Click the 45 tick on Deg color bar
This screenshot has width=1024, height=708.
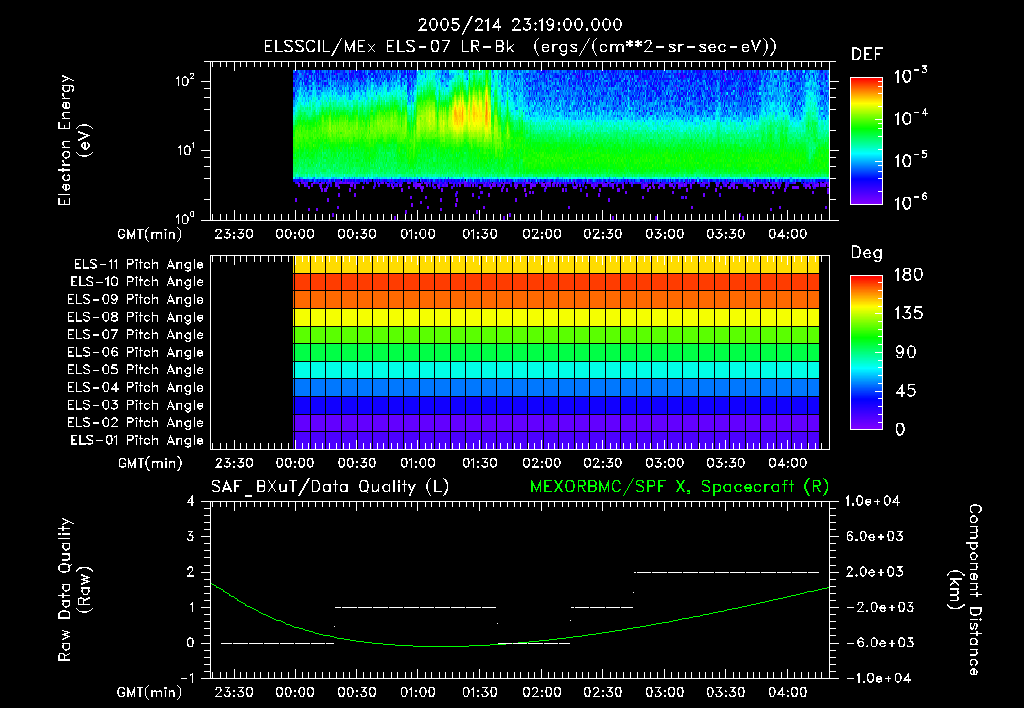pyautogui.click(x=906, y=391)
